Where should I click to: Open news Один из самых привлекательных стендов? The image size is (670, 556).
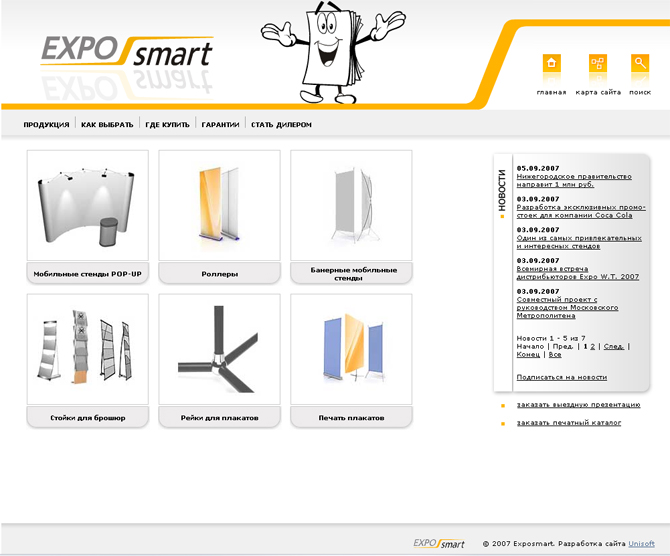pyautogui.click(x=579, y=242)
